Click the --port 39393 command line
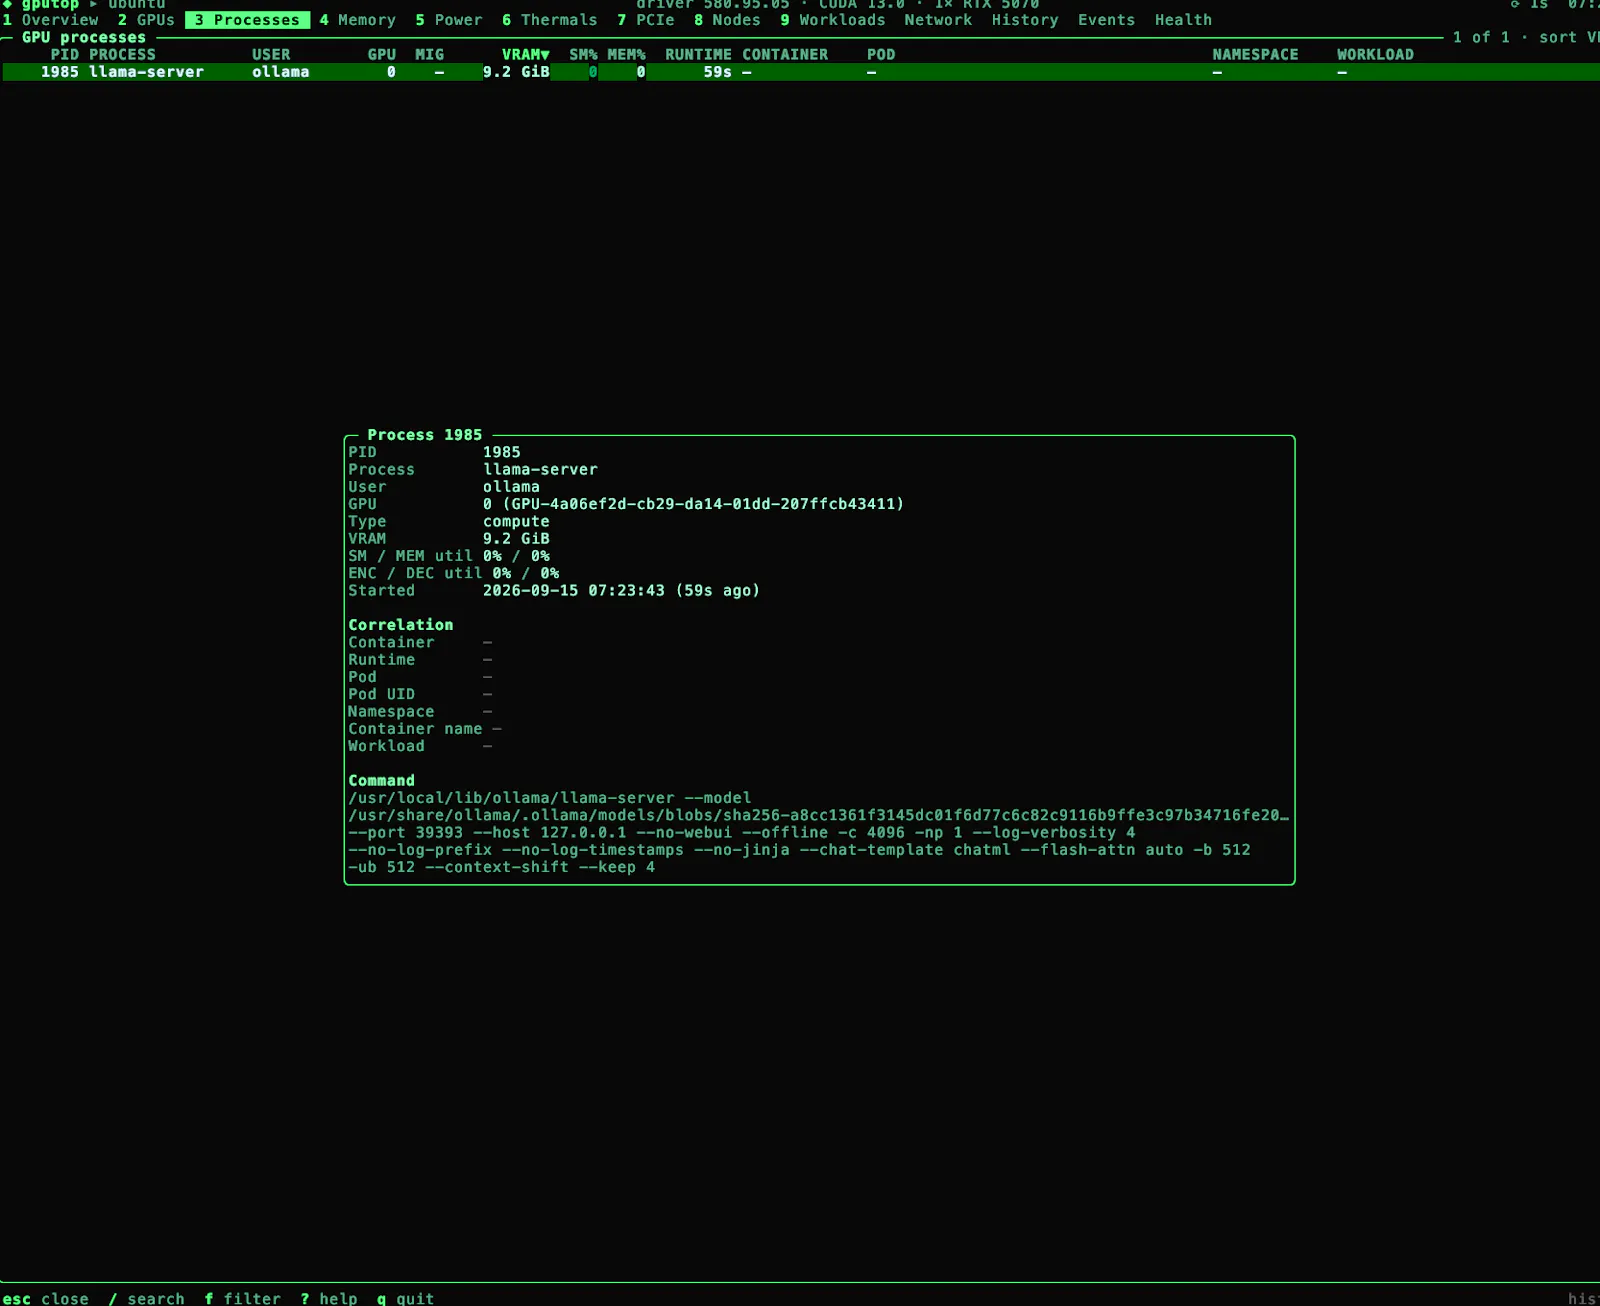The image size is (1600, 1306). click(742, 832)
